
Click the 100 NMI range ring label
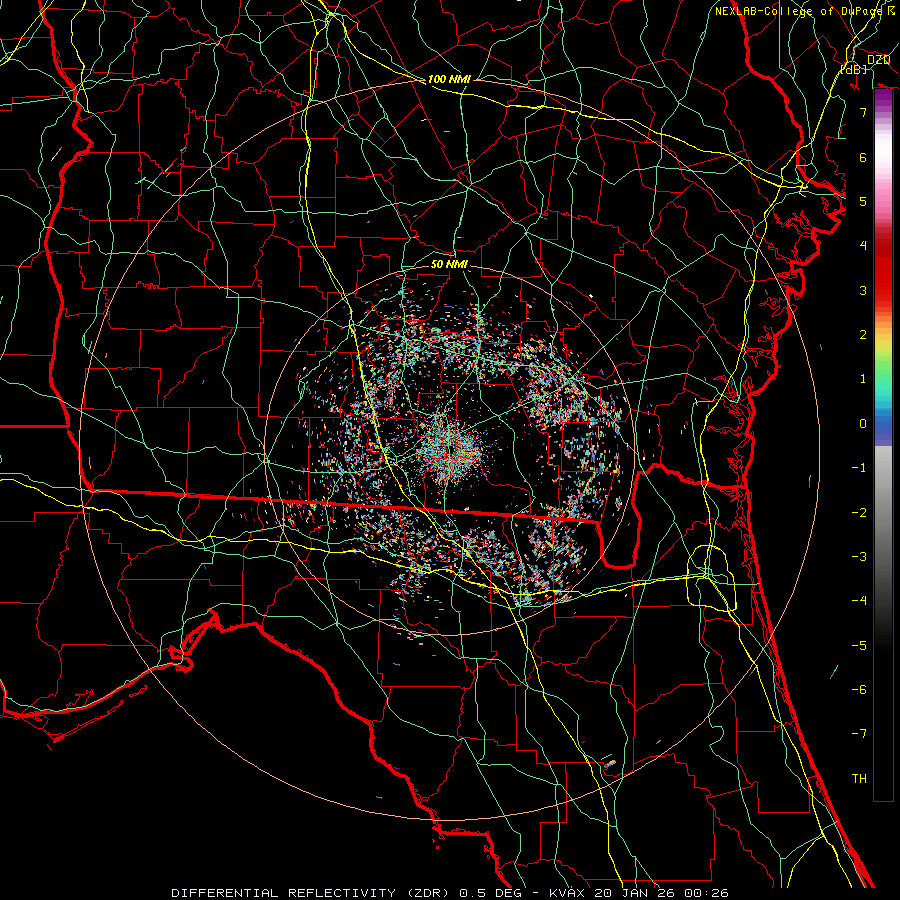pyautogui.click(x=449, y=79)
